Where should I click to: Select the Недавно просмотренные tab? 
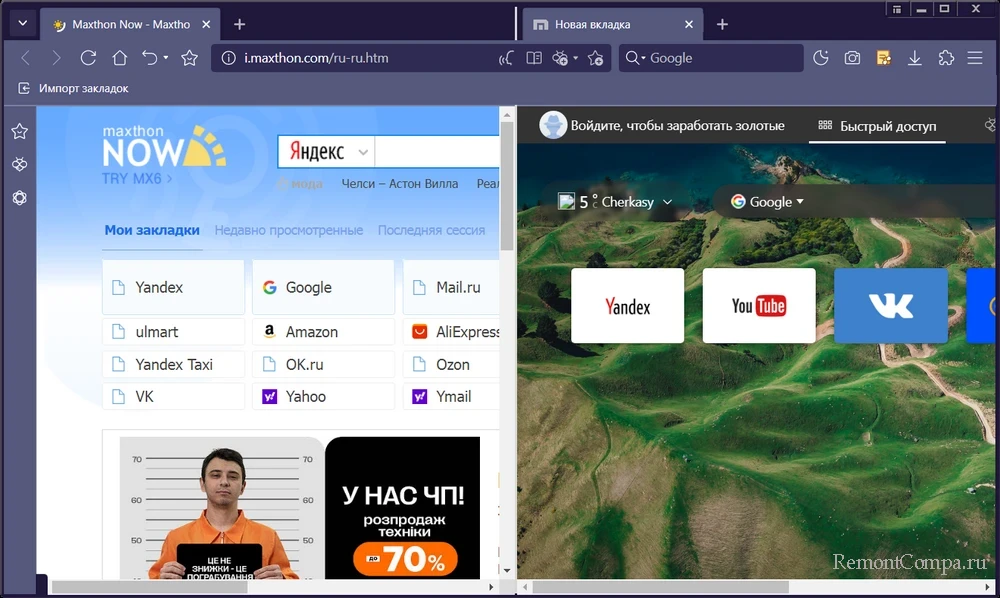point(289,230)
